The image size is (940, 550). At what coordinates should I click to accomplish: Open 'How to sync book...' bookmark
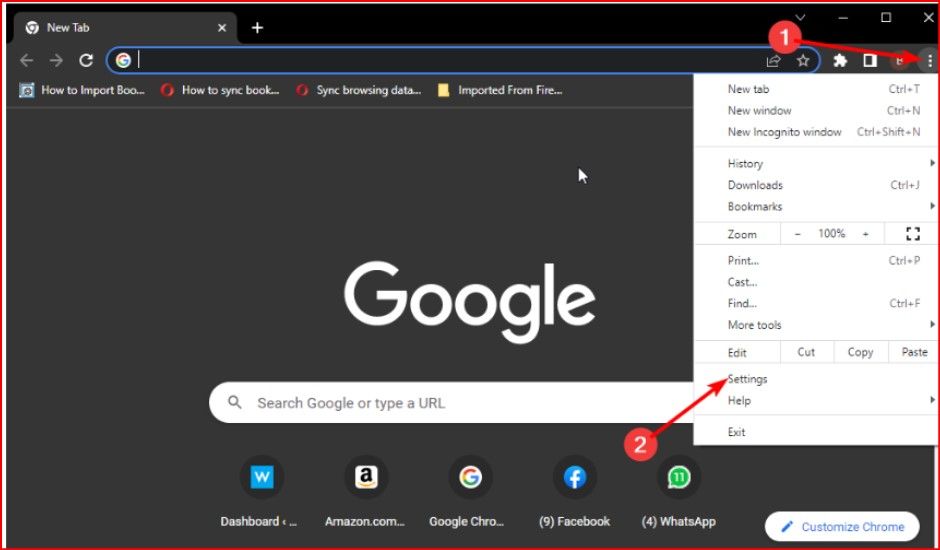220,91
